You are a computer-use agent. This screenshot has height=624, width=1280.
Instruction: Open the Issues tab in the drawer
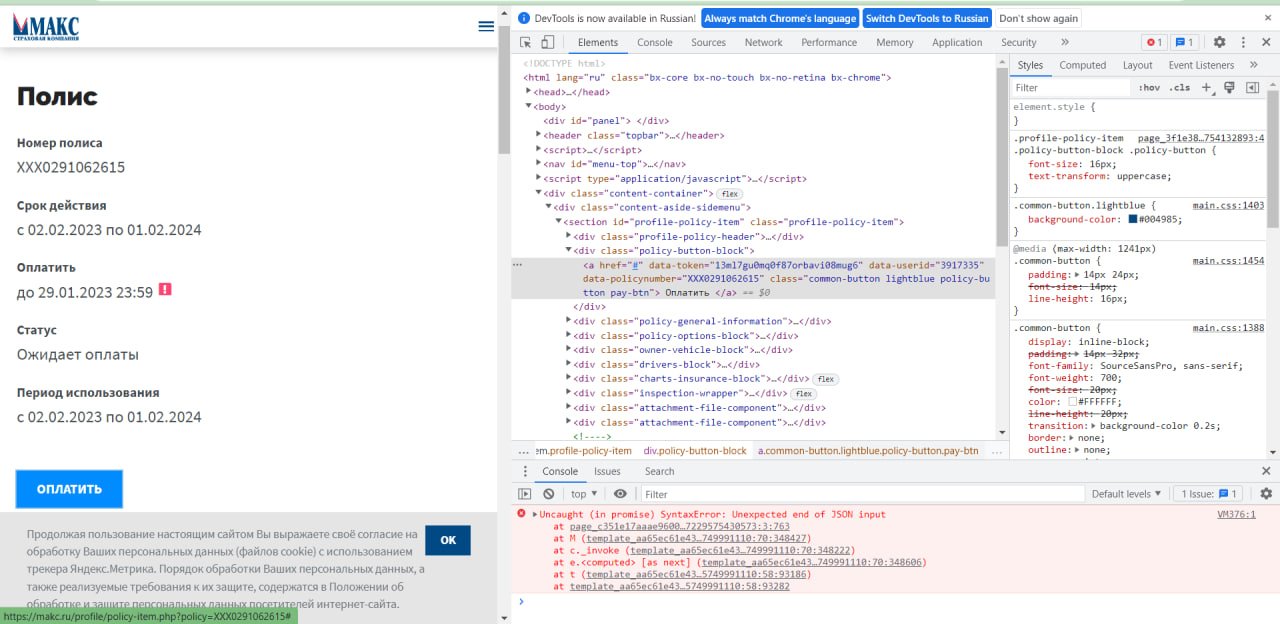607,471
